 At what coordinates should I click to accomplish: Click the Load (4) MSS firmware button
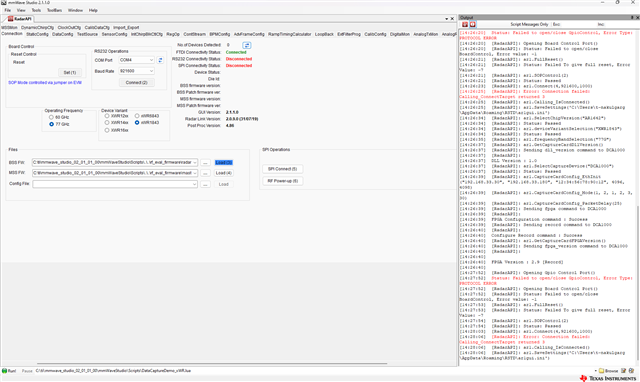coord(224,173)
